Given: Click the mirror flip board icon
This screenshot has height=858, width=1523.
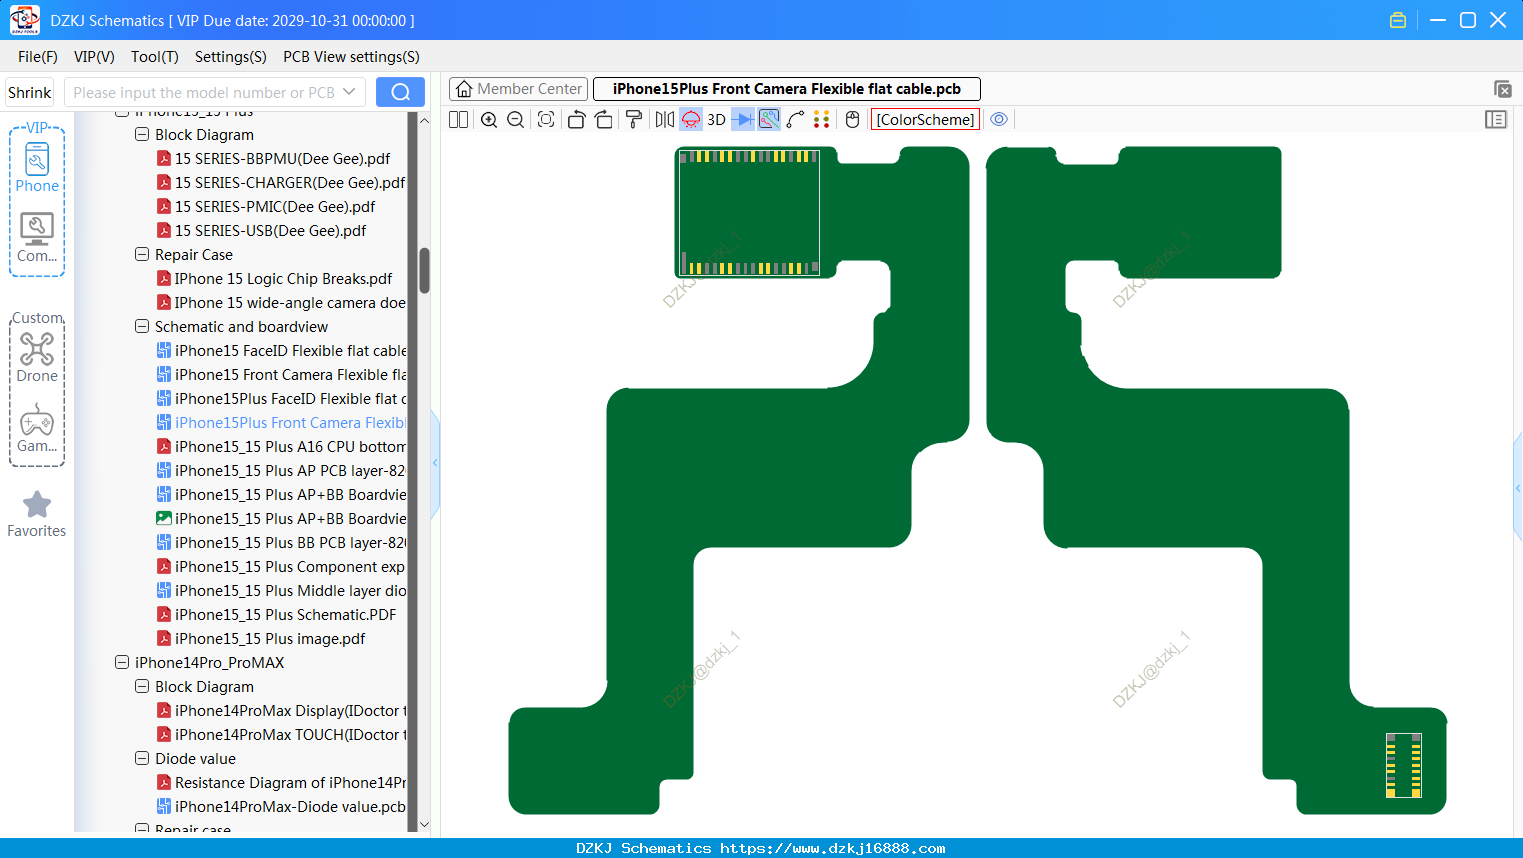Looking at the screenshot, I should pyautogui.click(x=665, y=119).
